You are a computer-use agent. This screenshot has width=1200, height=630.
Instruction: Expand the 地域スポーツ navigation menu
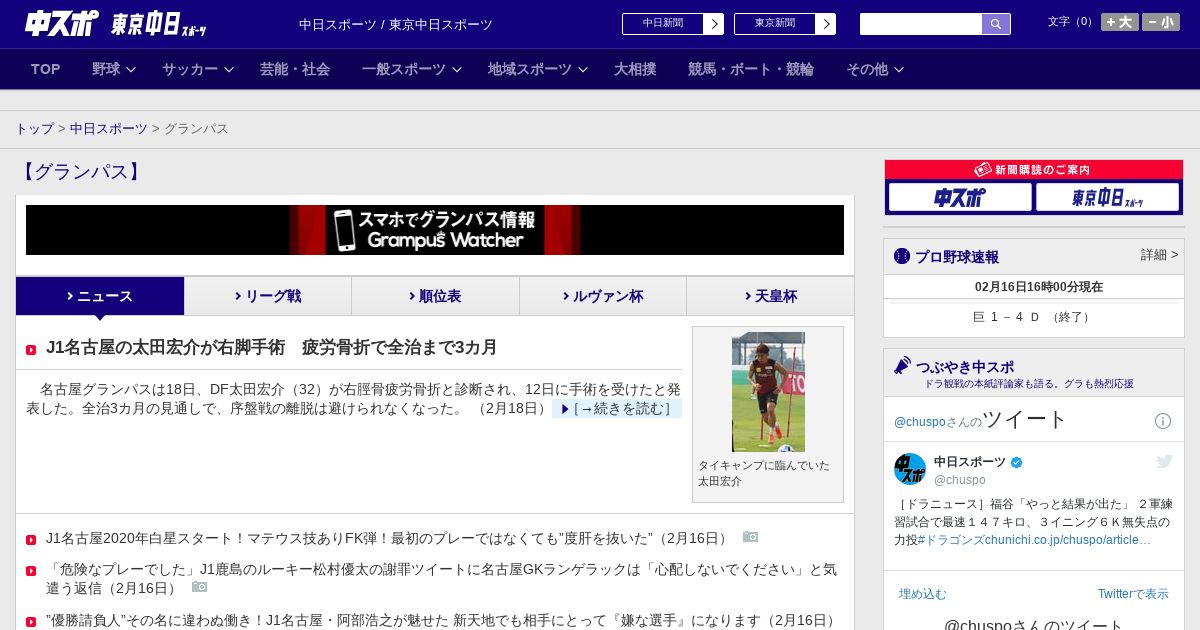click(538, 69)
